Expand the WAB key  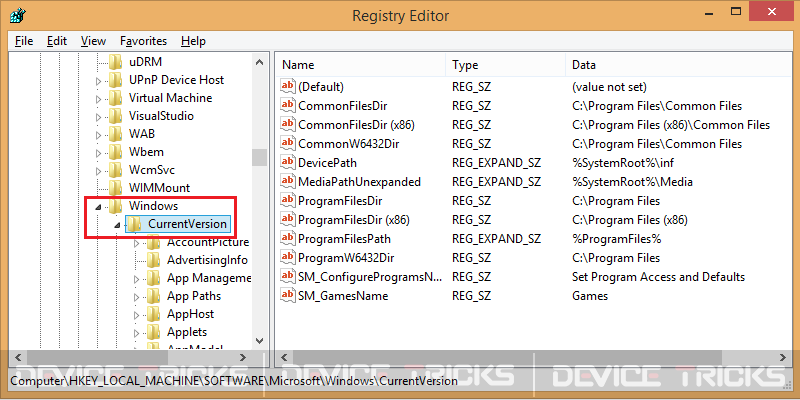pos(98,135)
